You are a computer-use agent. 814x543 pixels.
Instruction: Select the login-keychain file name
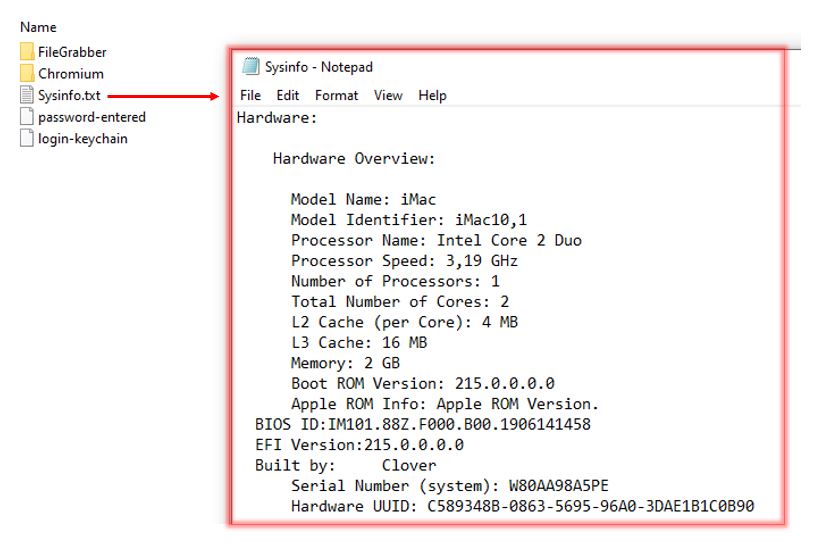point(83,139)
